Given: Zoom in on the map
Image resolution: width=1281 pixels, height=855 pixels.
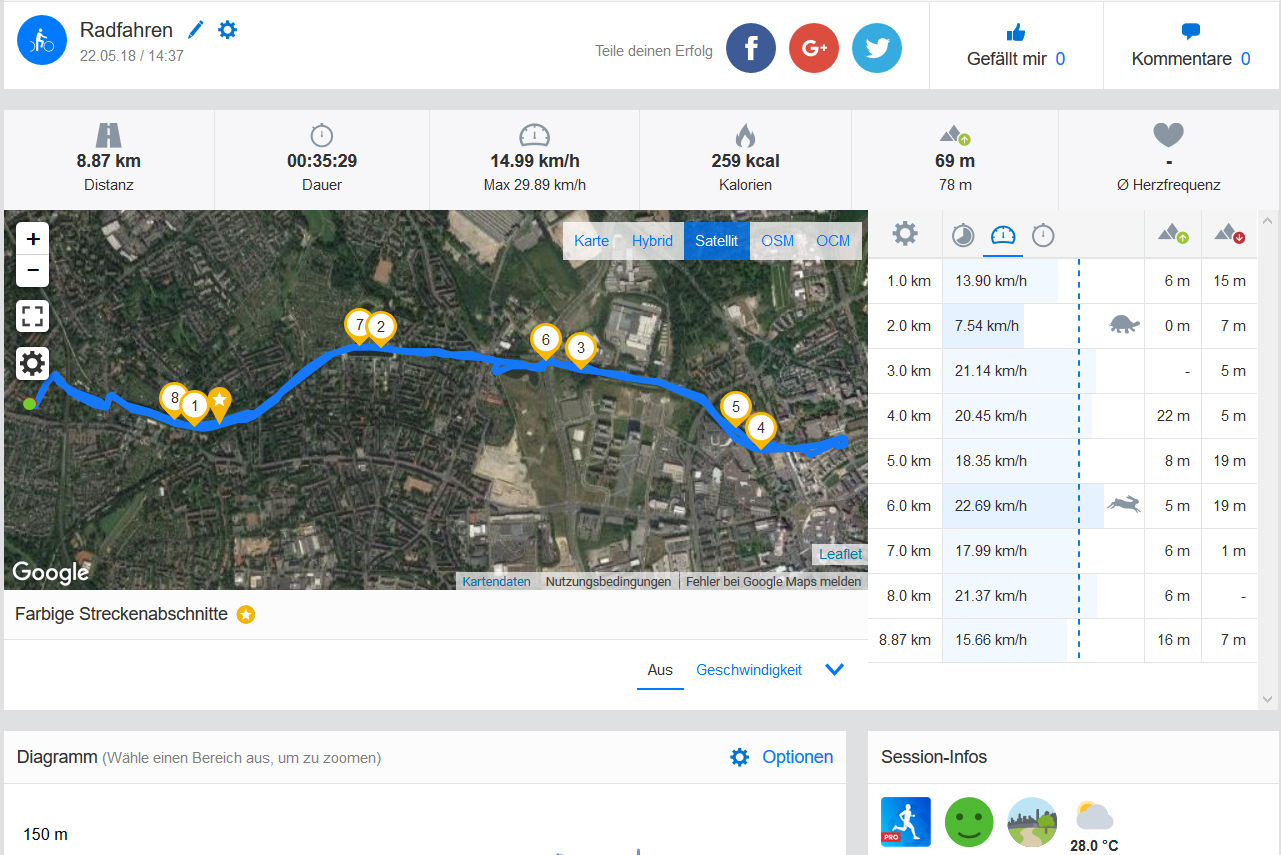Looking at the screenshot, I should 33,239.
